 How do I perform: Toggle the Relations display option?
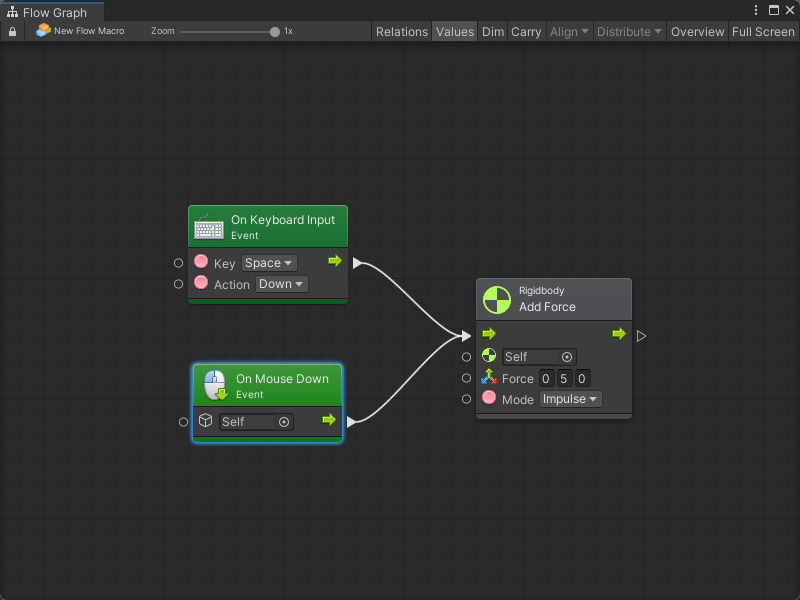tap(402, 32)
